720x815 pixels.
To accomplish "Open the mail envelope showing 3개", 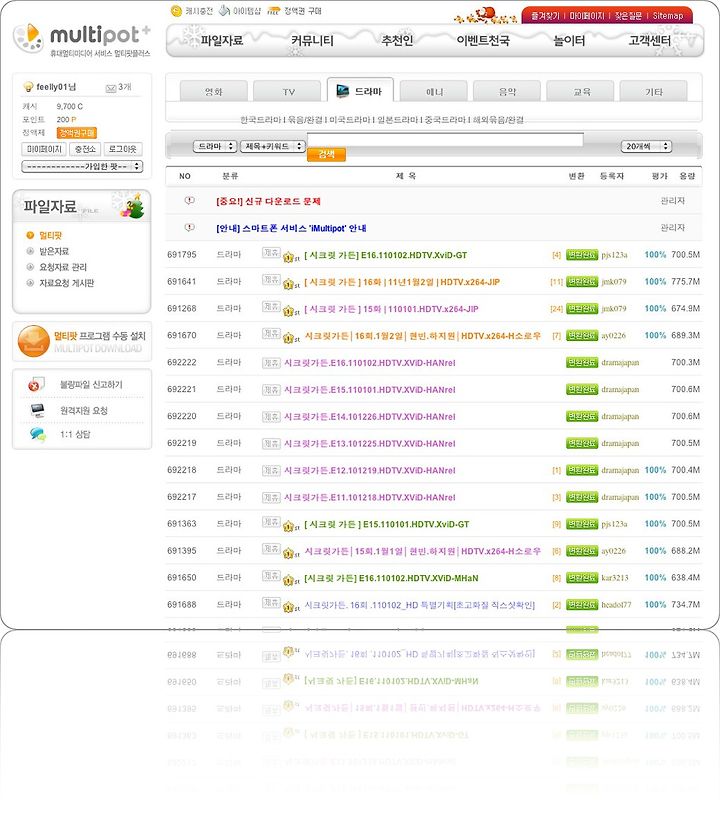I will pos(111,88).
